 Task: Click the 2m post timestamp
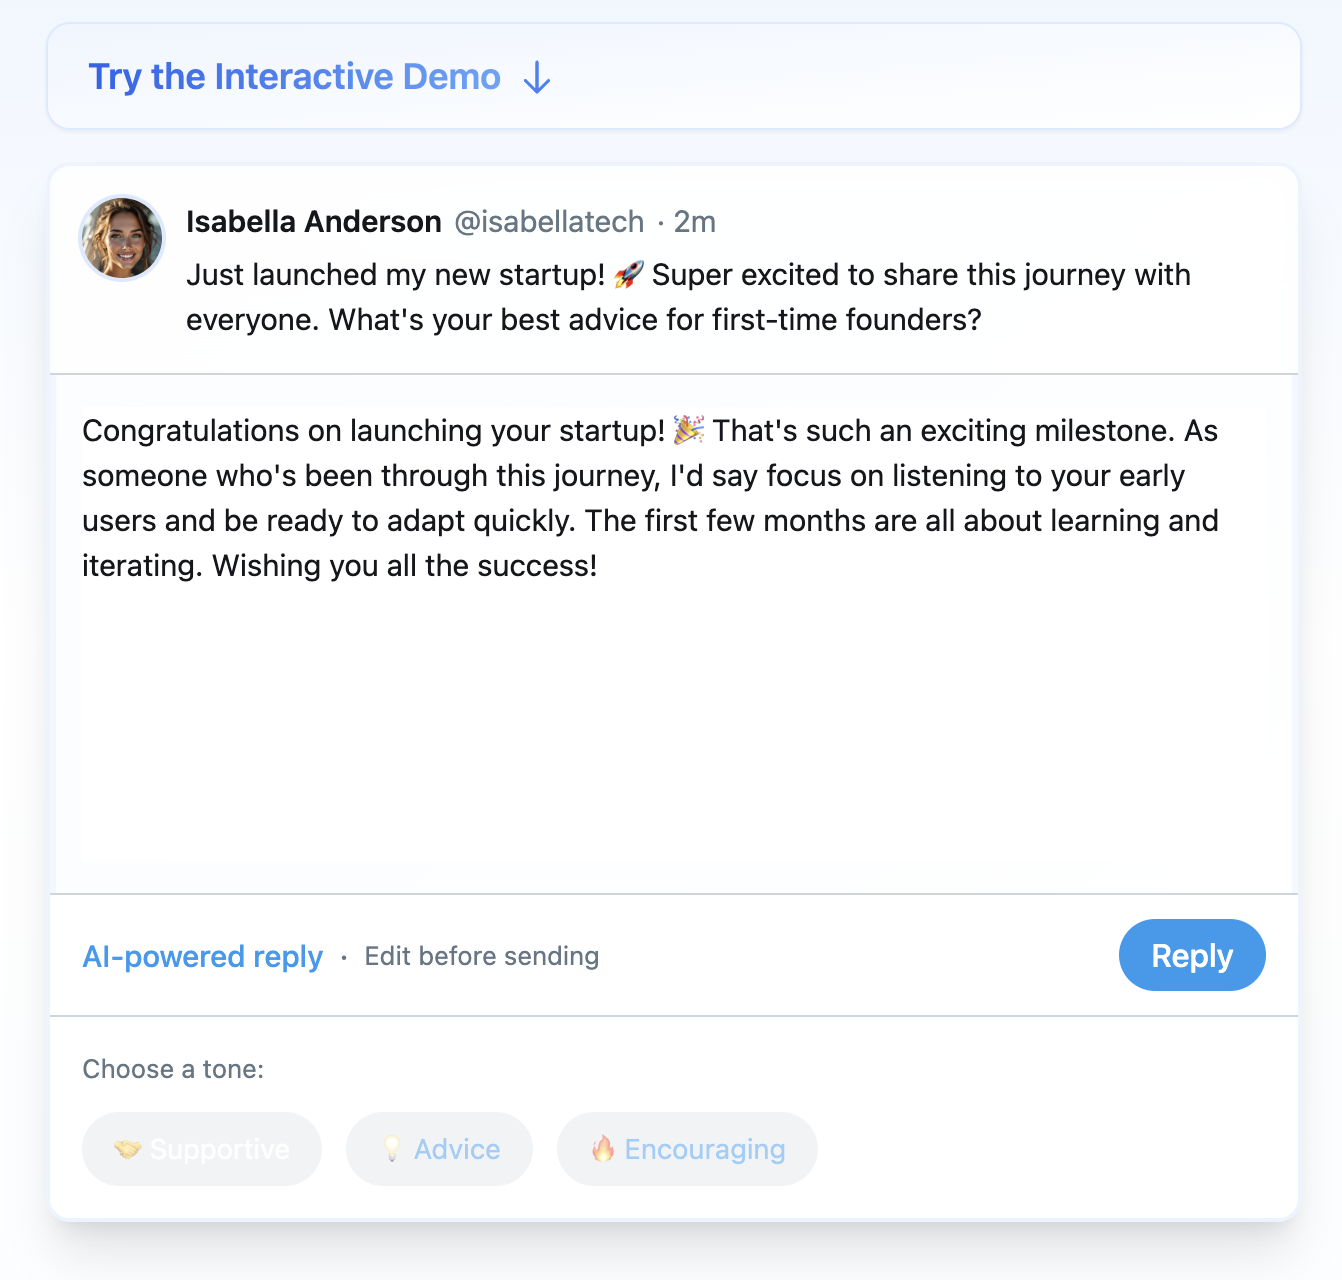pos(695,222)
